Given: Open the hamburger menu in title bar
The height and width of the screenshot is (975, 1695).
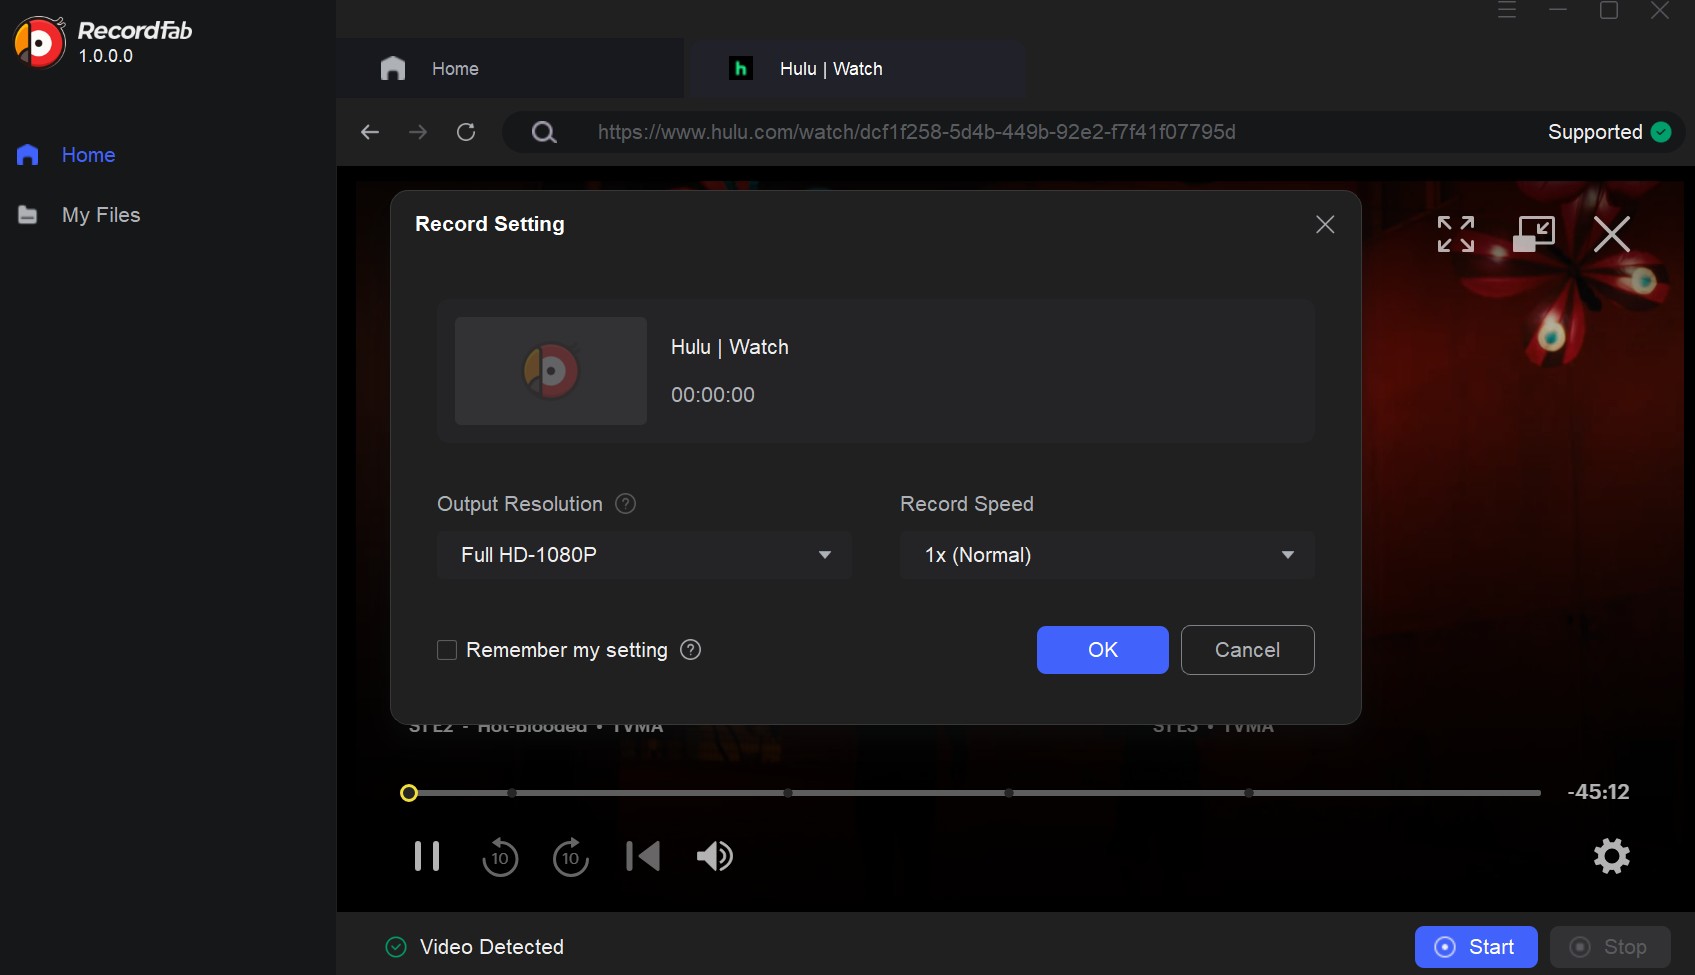Looking at the screenshot, I should click(x=1507, y=11).
